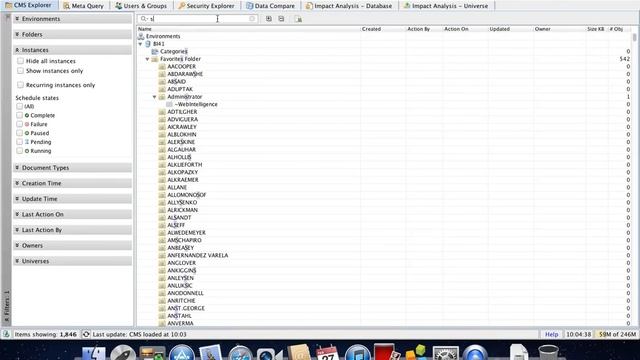Click the BI41 server icon
This screenshot has width=640, height=360.
[148, 44]
